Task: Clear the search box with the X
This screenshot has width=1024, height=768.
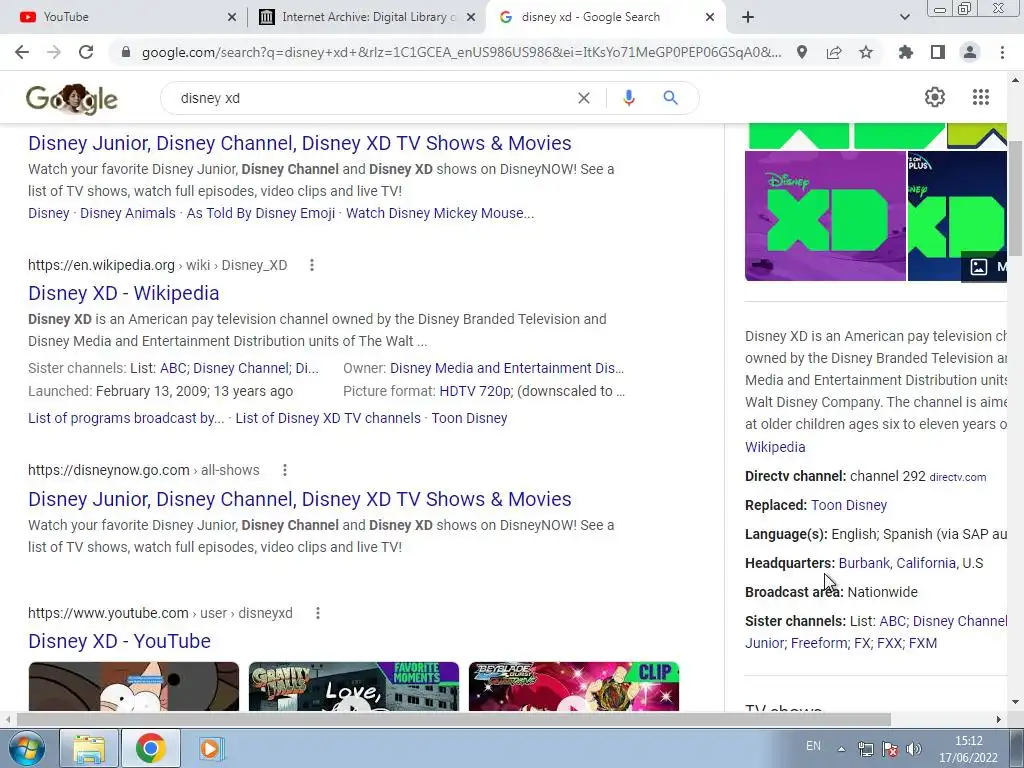Action: [584, 98]
